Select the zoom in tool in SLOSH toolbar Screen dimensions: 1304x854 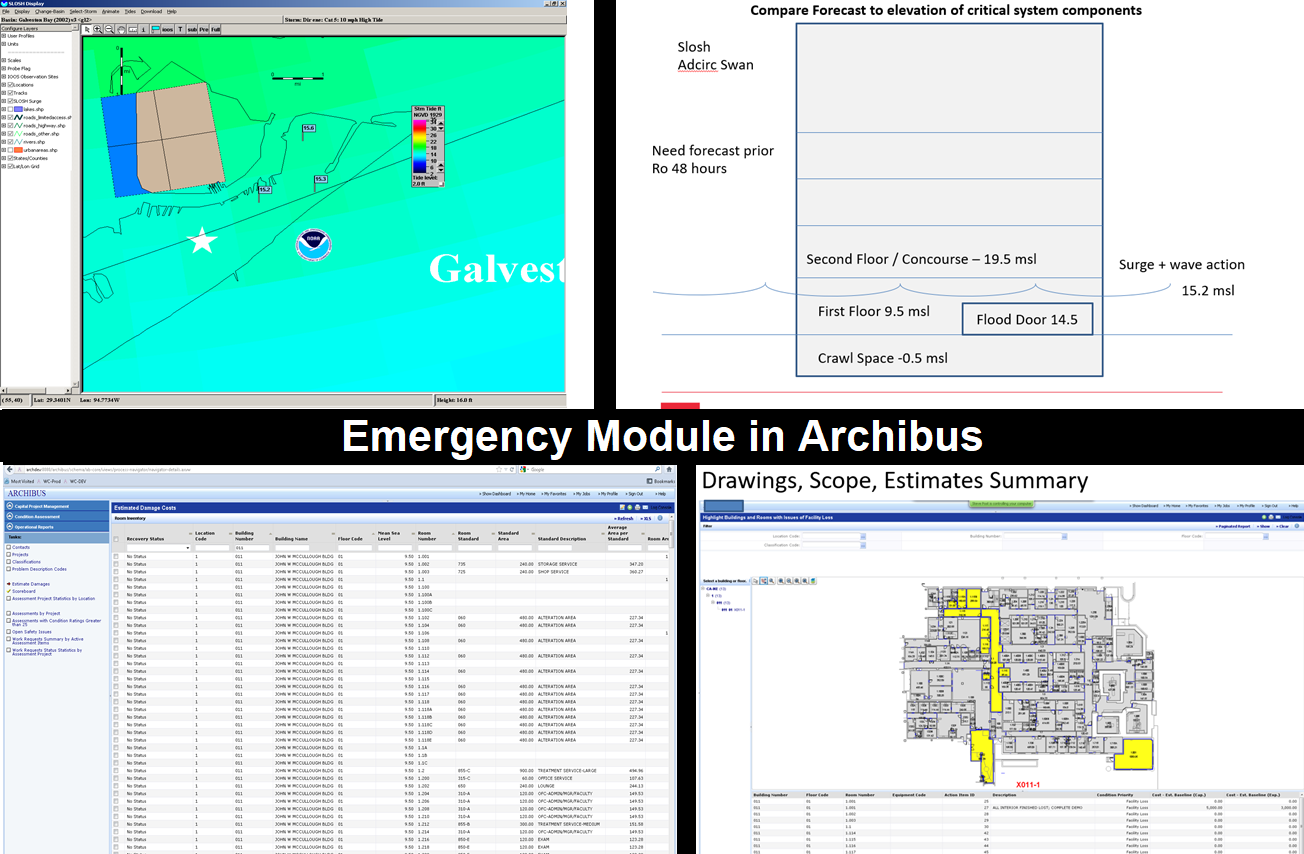point(97,29)
